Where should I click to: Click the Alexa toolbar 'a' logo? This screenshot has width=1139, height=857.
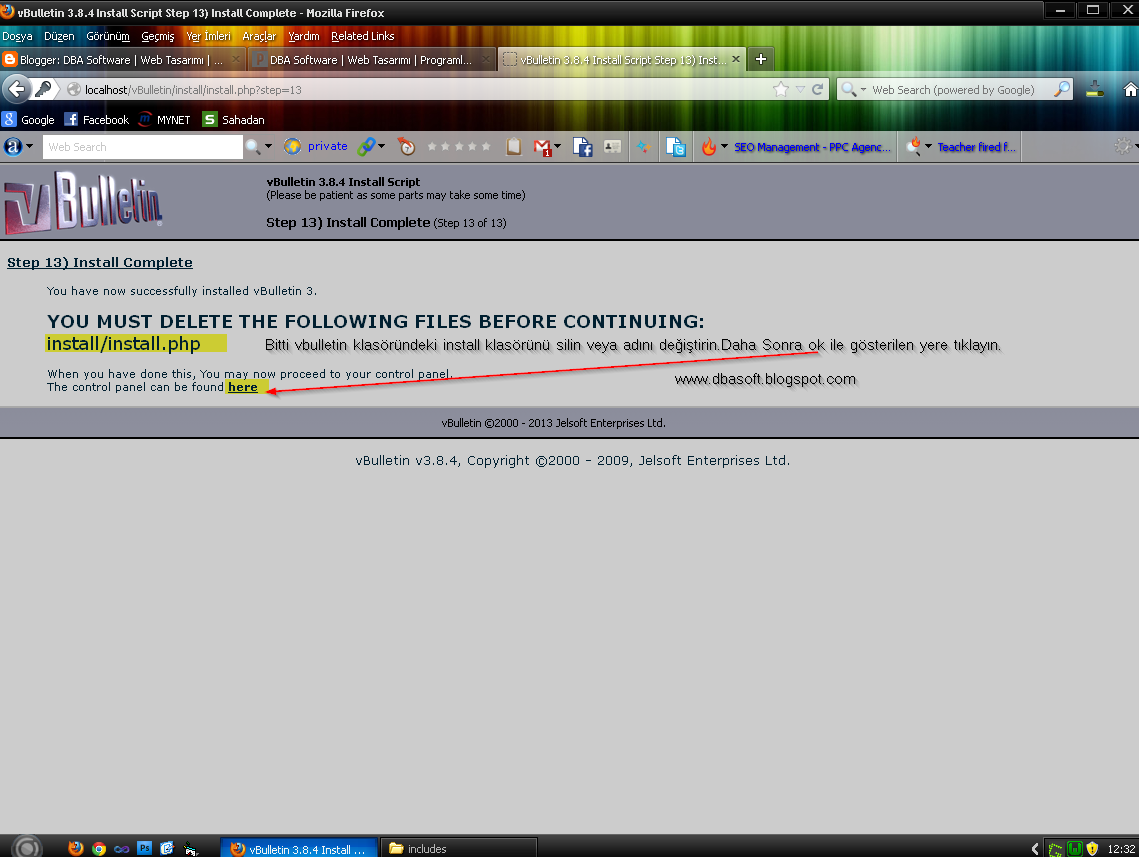pyautogui.click(x=13, y=147)
